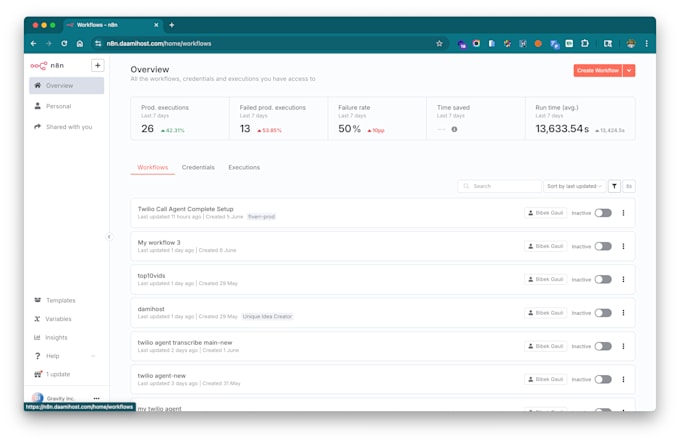
Task: Select the Prod. executions stat card
Action: point(180,118)
